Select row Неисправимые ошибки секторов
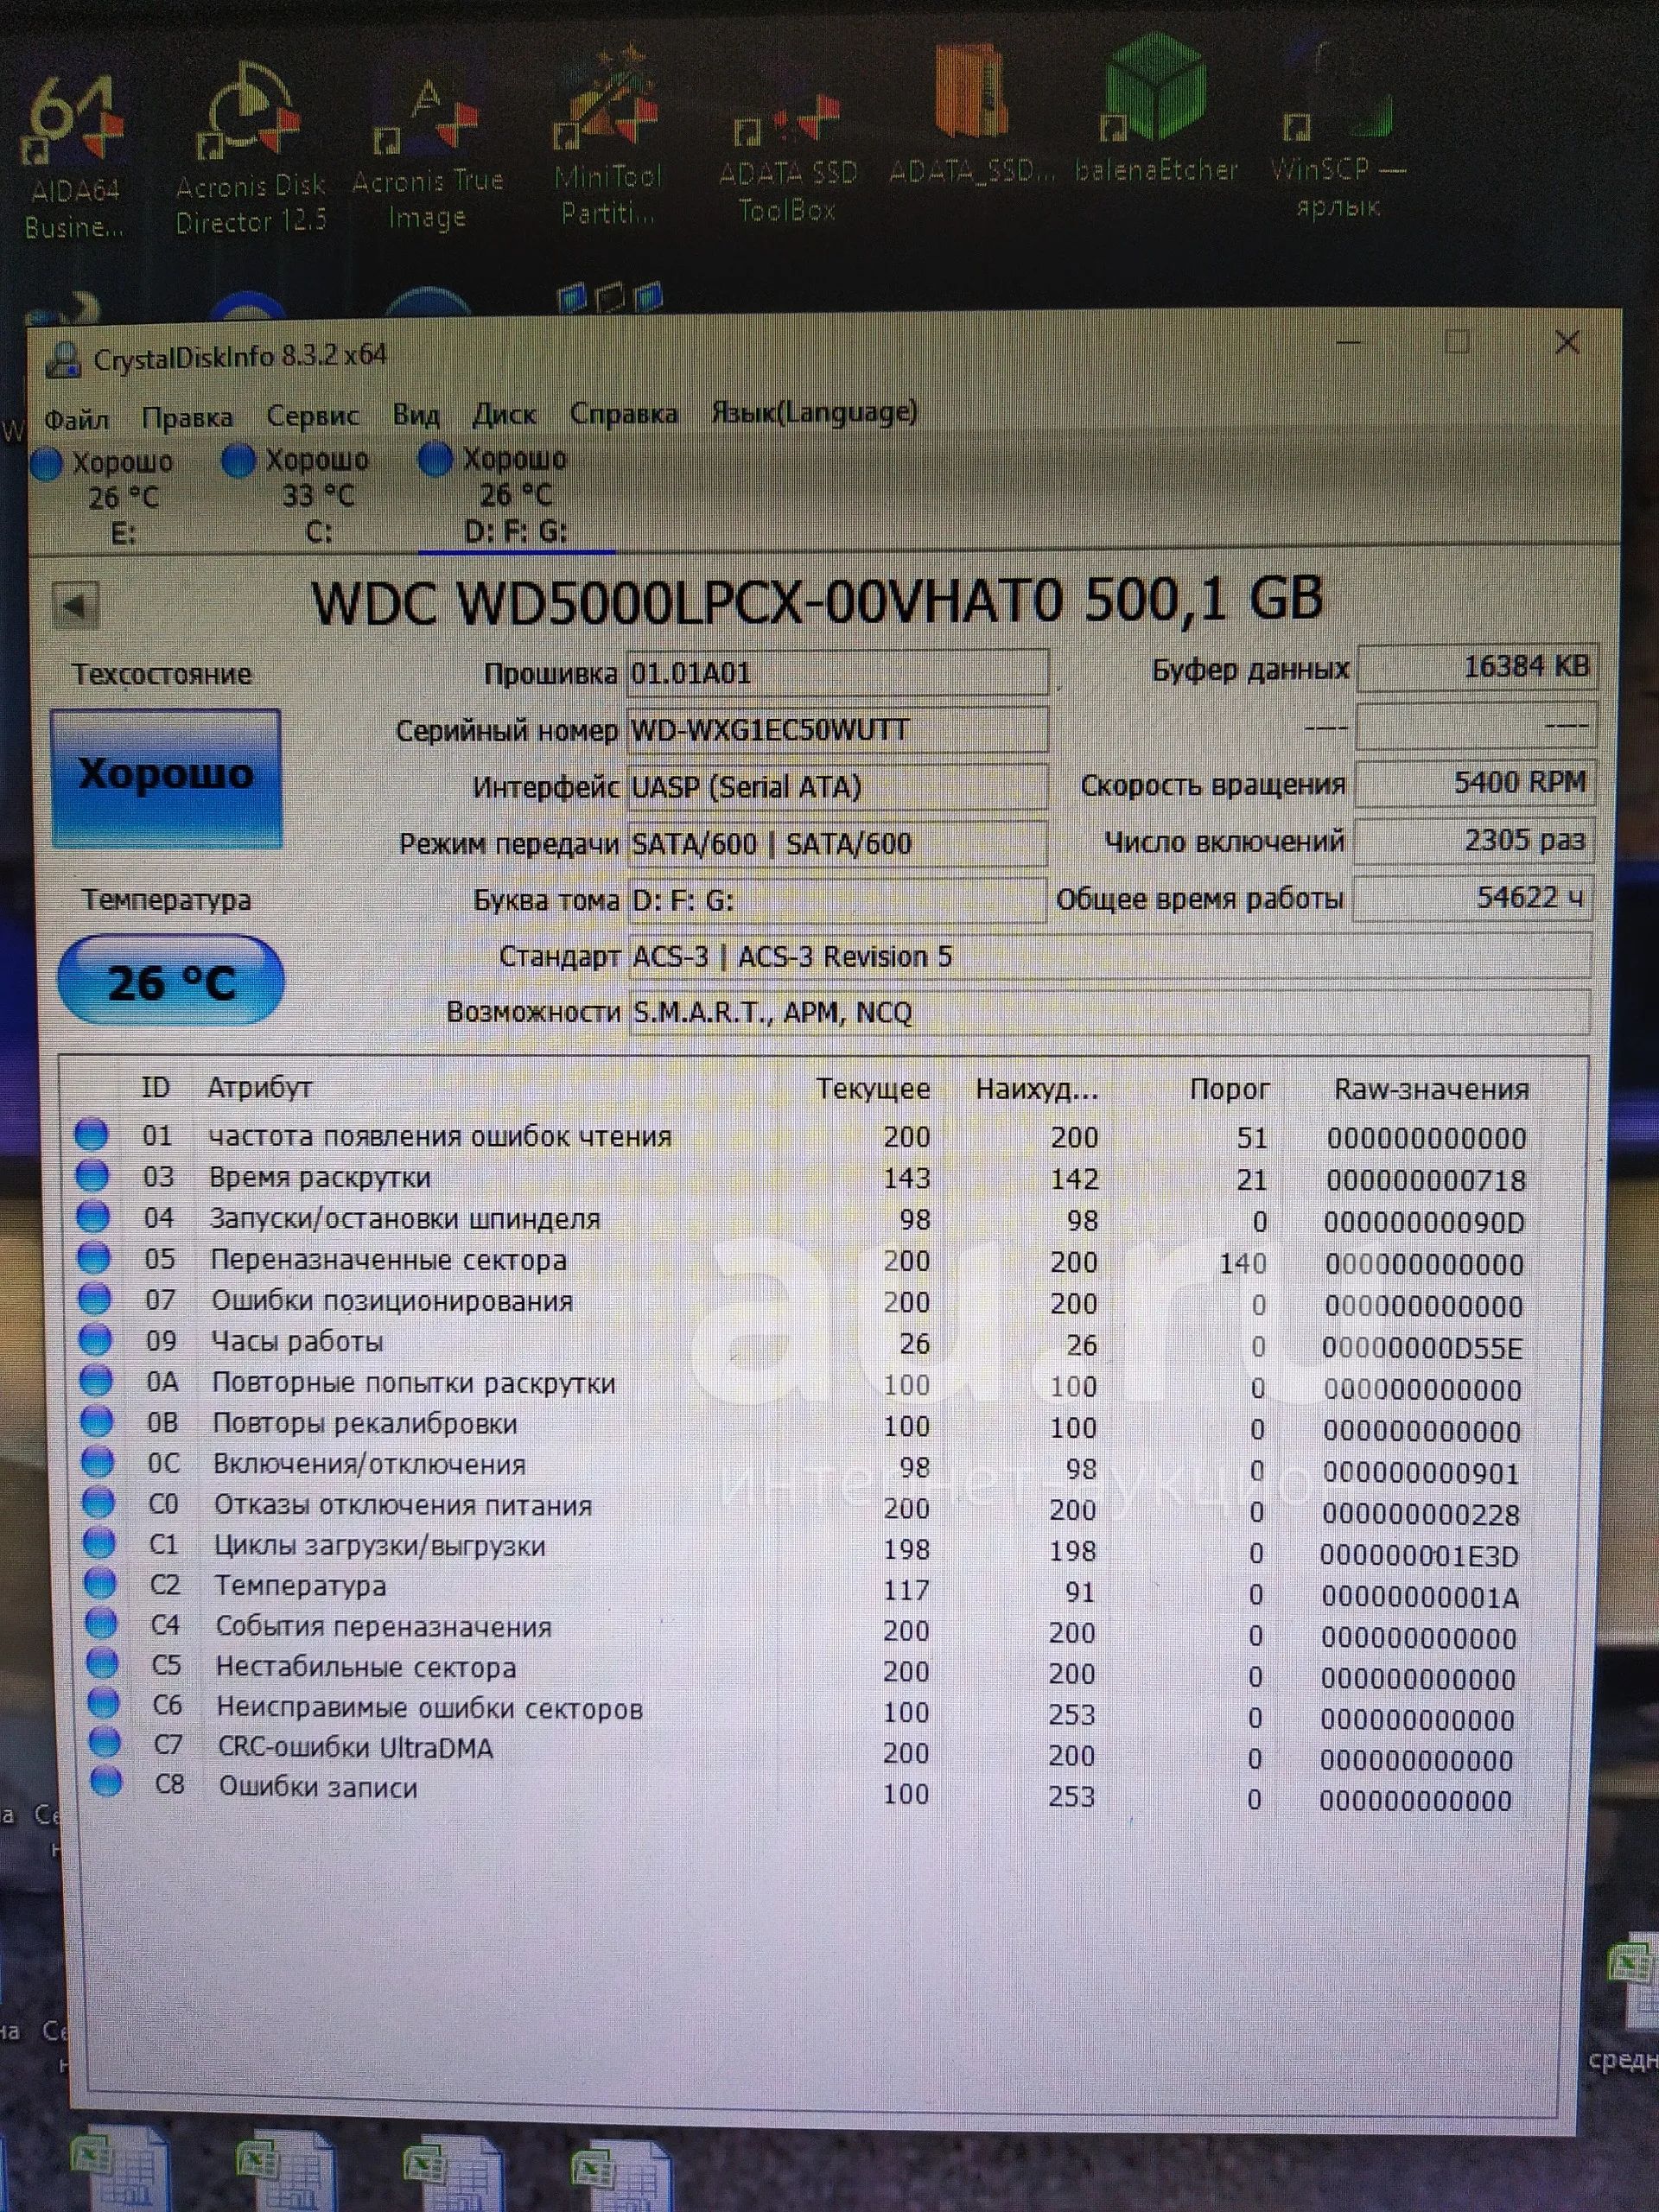 800,1711
